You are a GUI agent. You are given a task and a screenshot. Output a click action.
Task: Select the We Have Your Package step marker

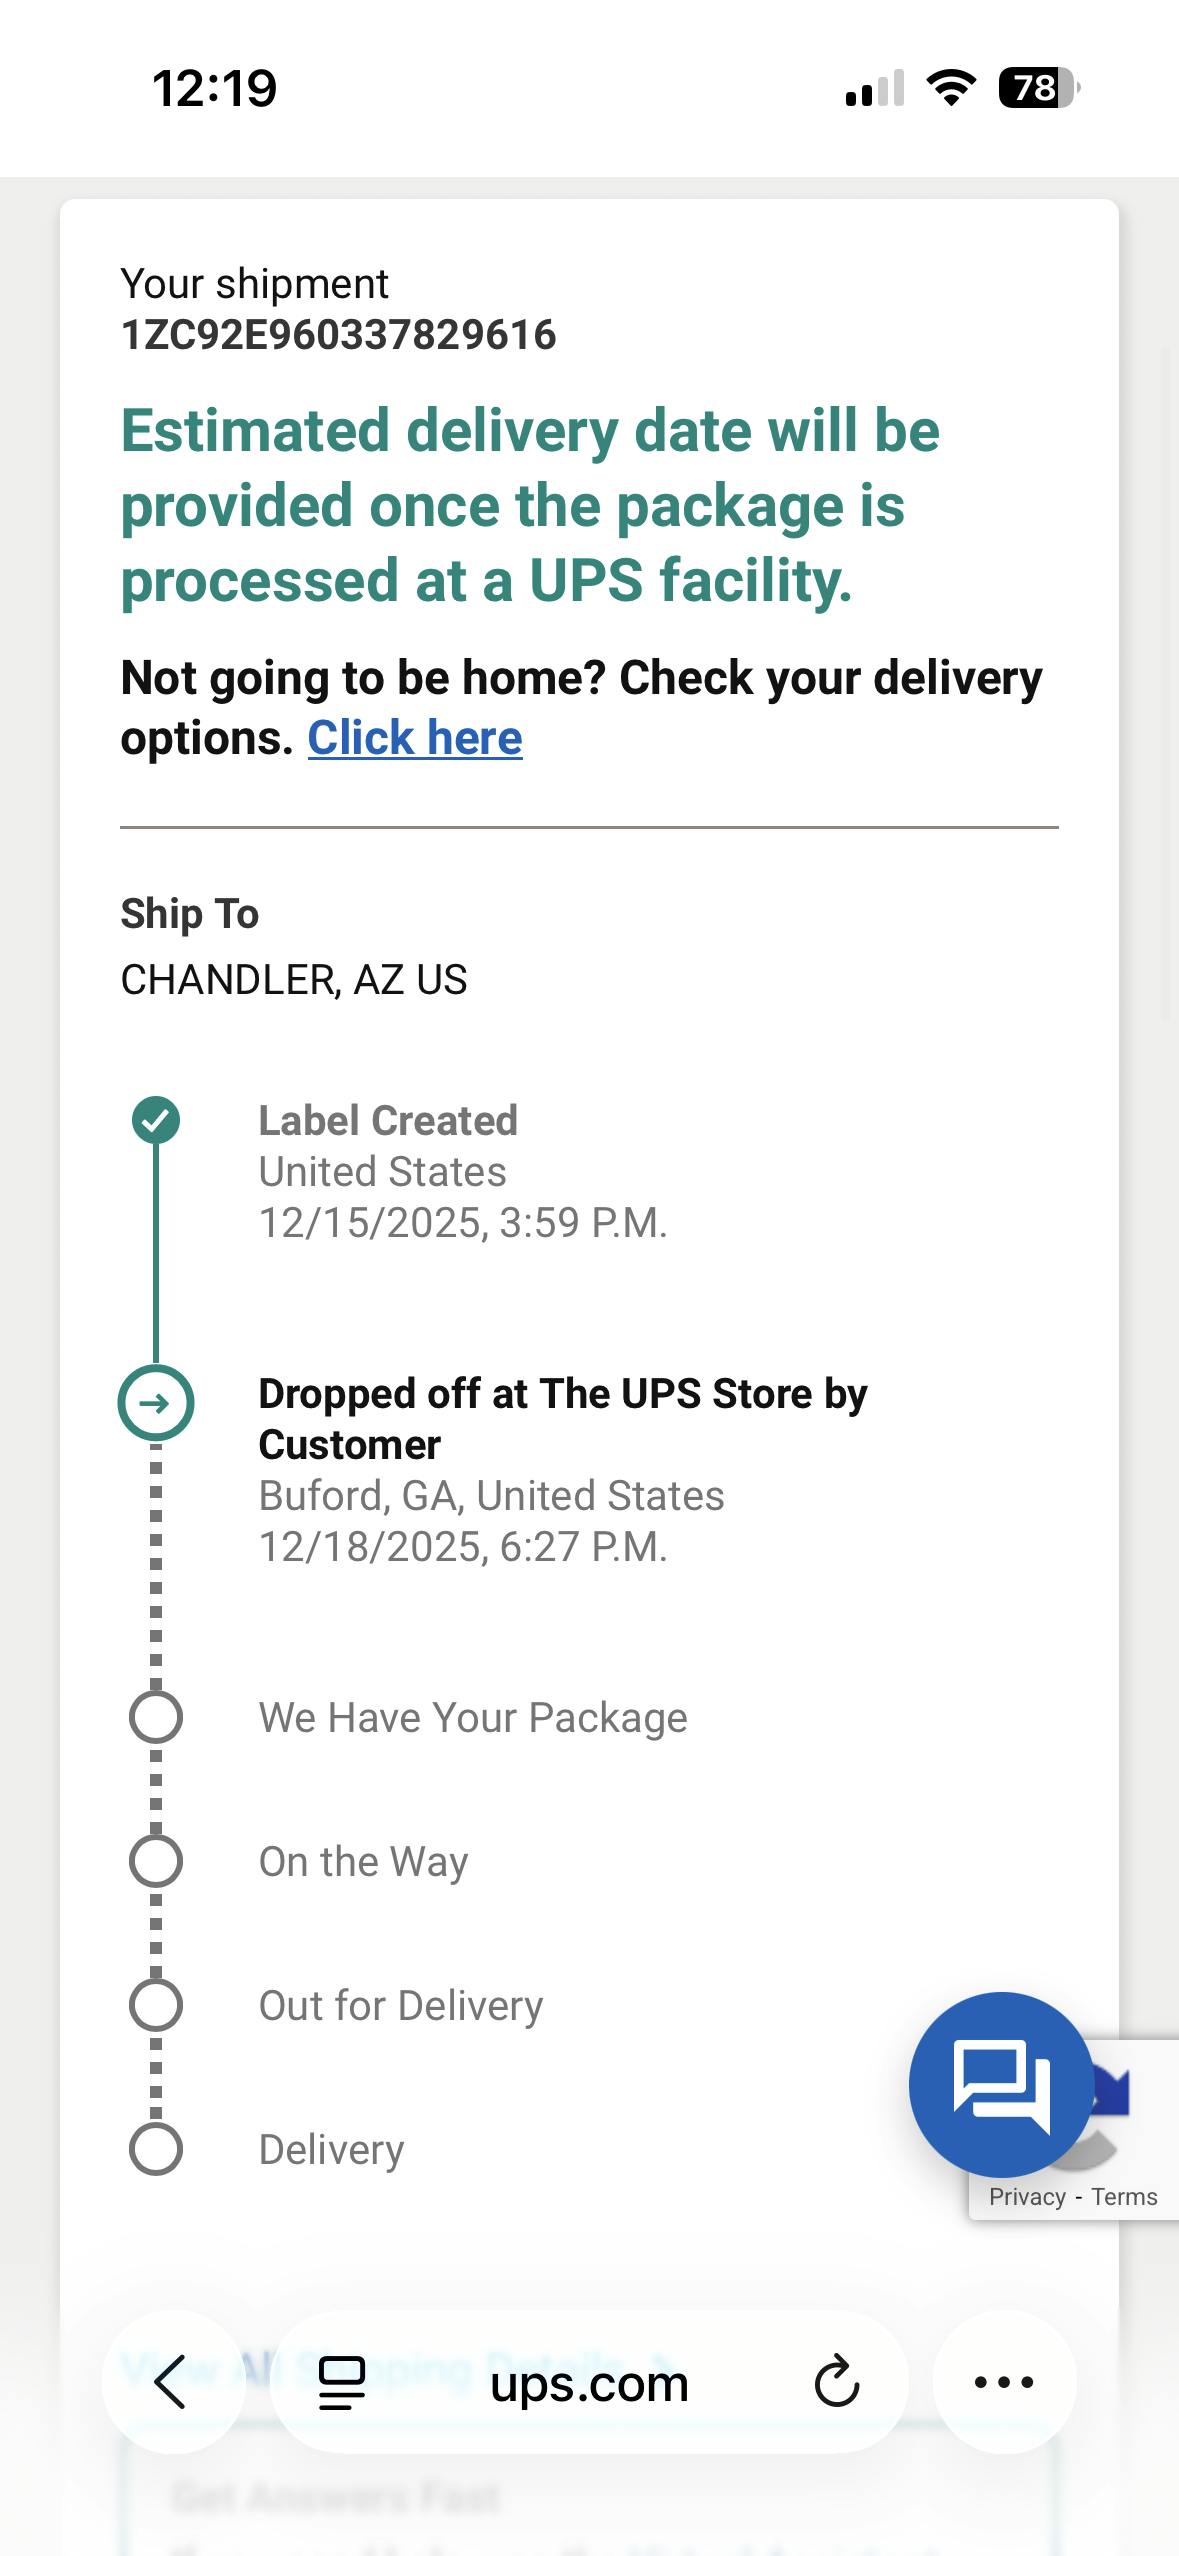click(156, 1718)
